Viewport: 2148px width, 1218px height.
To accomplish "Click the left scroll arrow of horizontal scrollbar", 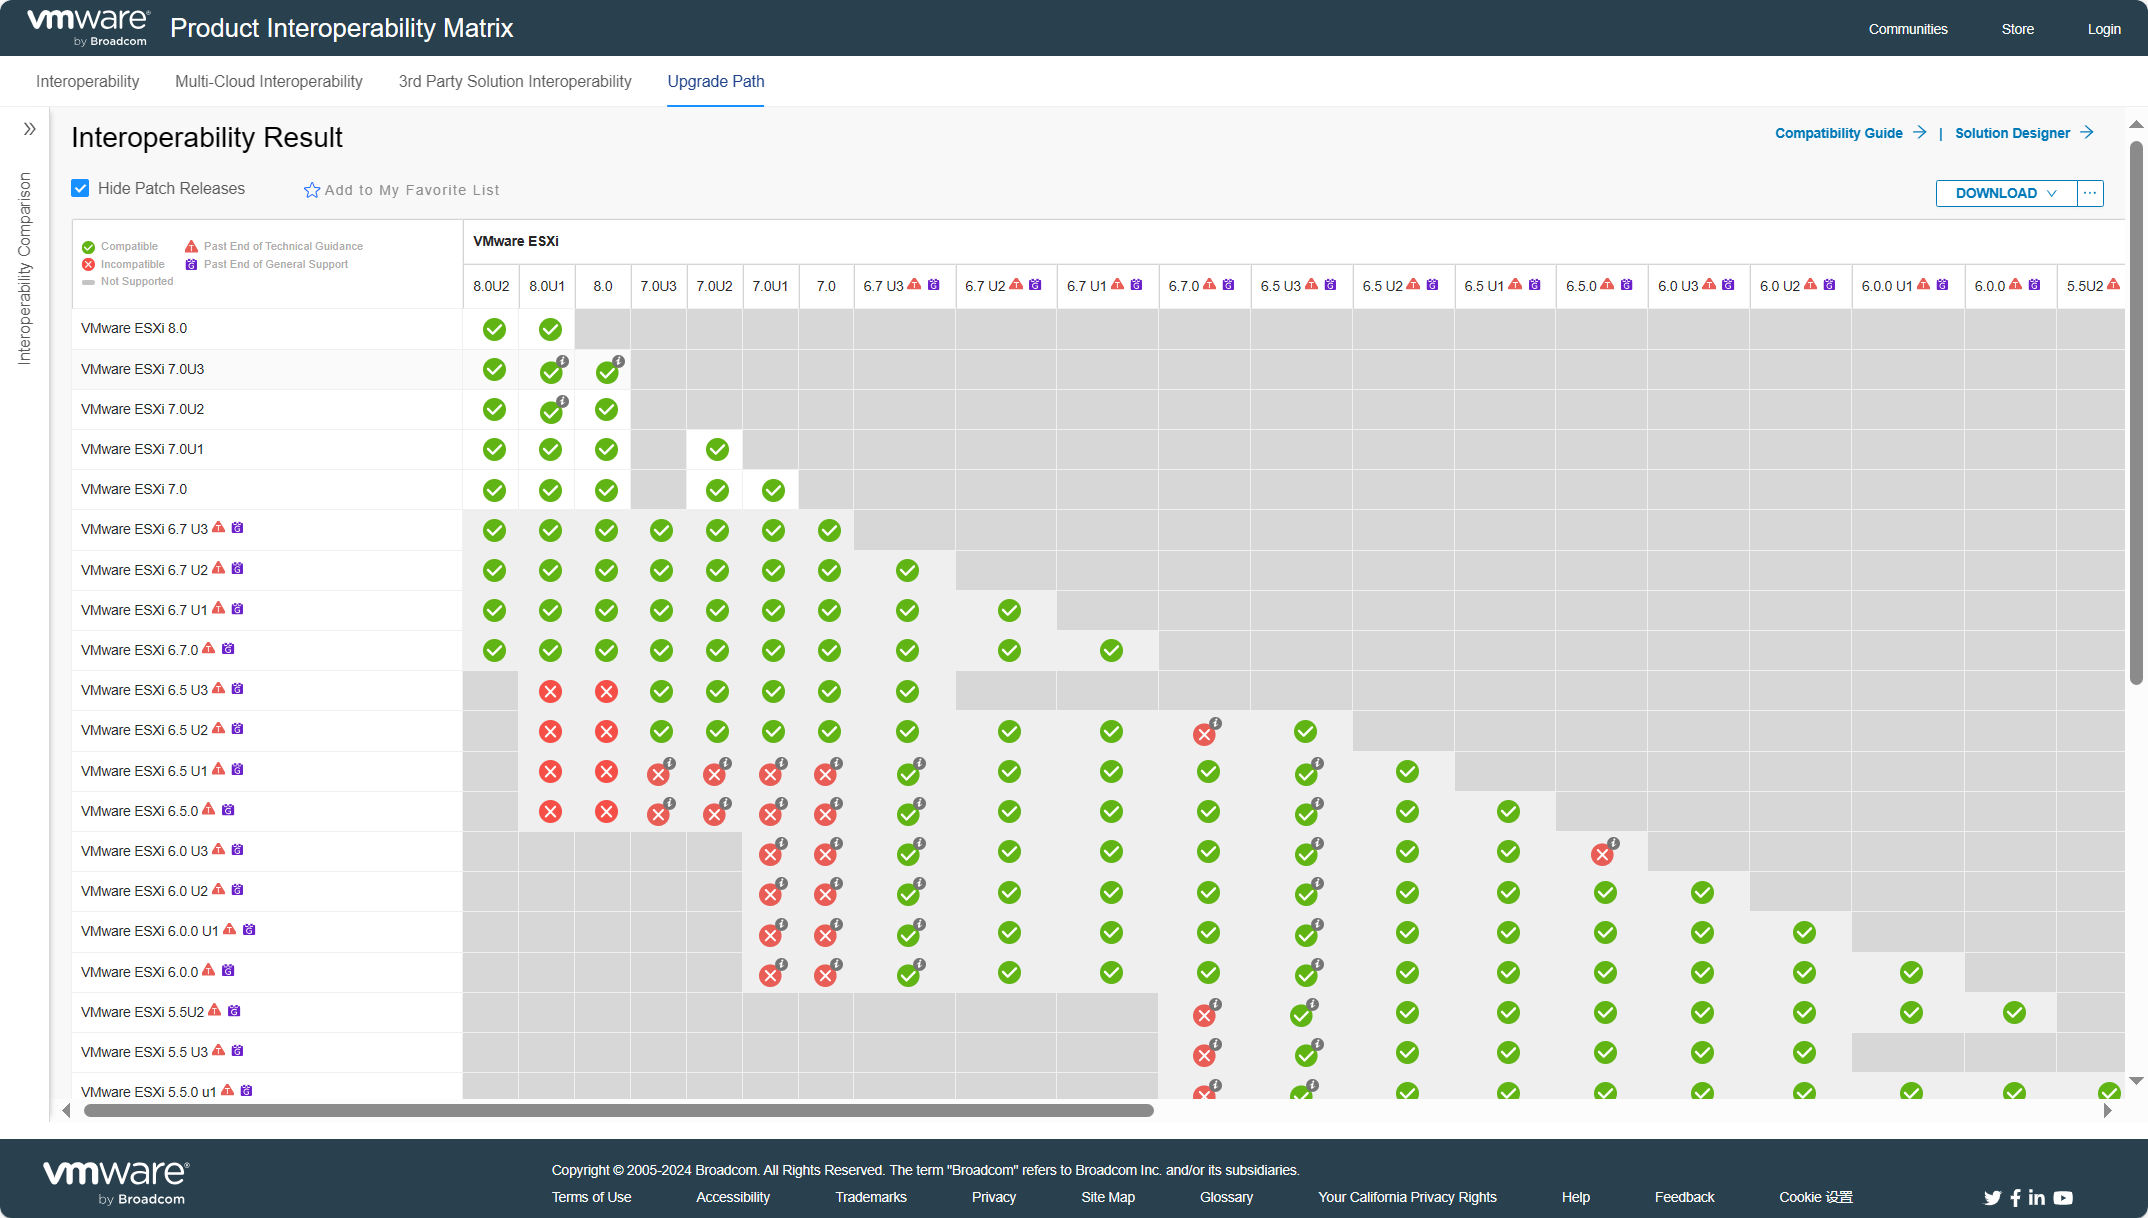I will click(66, 1110).
